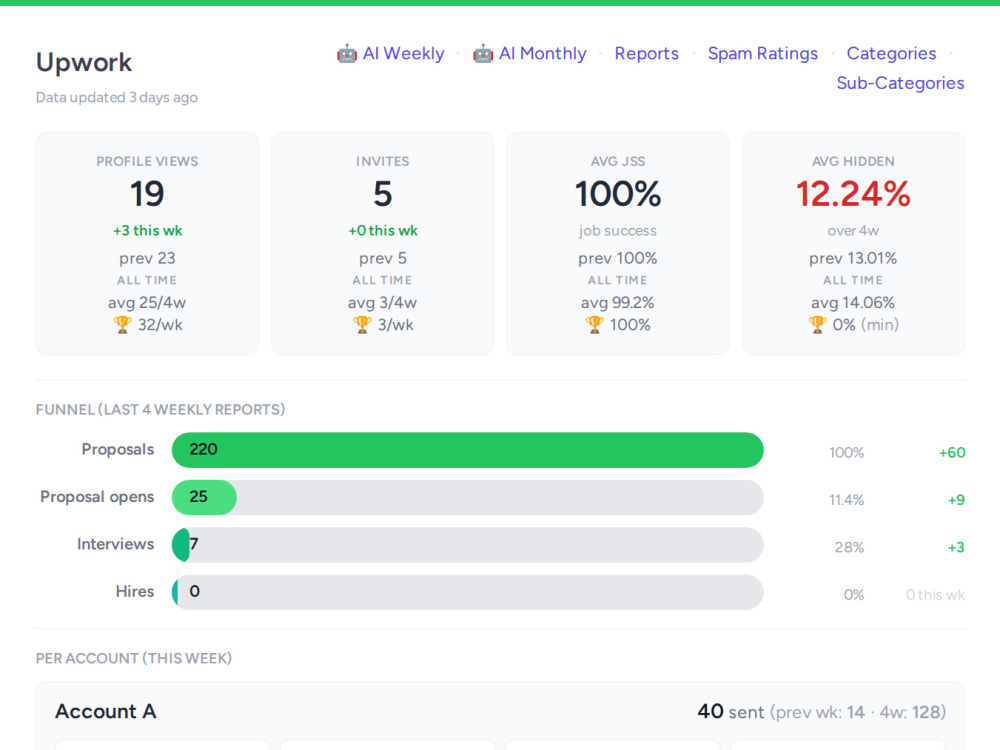Click the +60 change for Proposals
This screenshot has width=1000, height=750.
tap(952, 453)
